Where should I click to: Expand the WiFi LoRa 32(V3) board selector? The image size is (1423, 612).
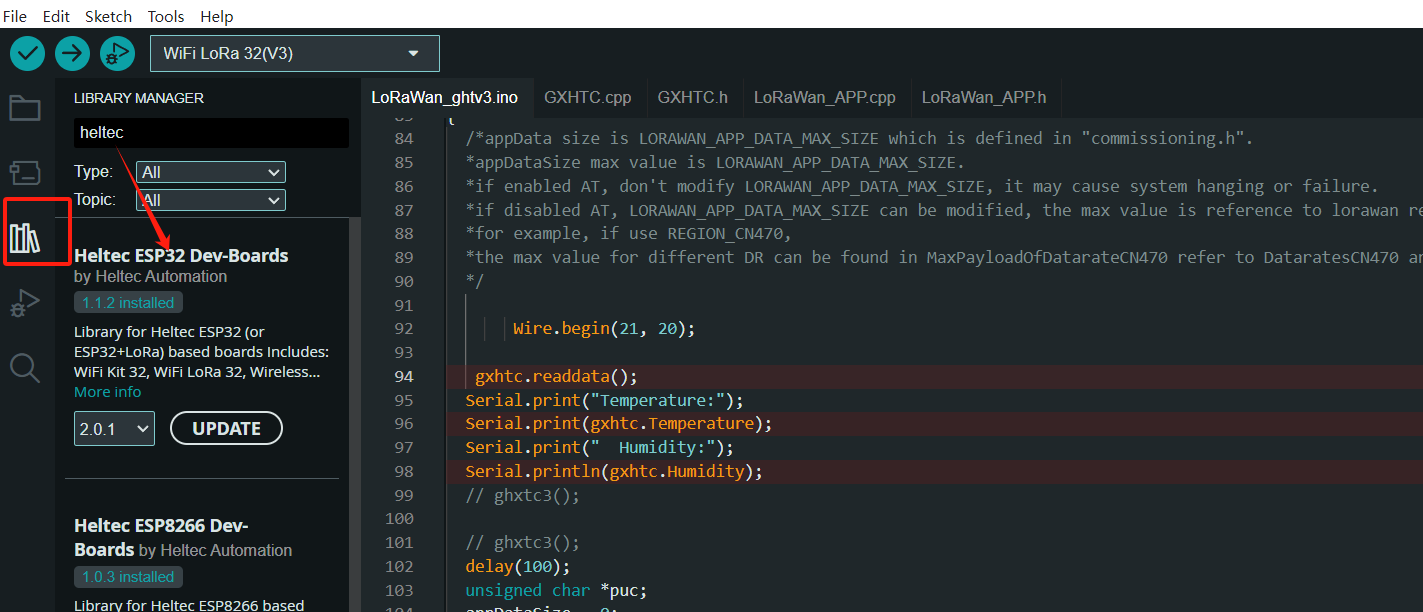[x=294, y=54]
